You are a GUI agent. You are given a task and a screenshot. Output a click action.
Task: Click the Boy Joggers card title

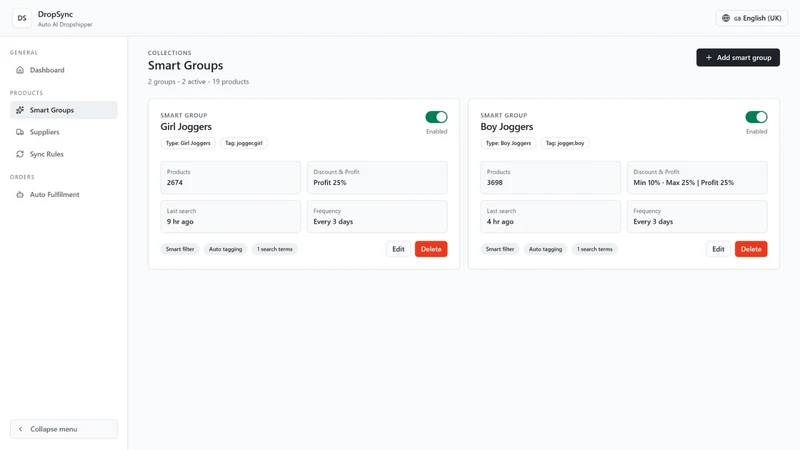point(507,127)
